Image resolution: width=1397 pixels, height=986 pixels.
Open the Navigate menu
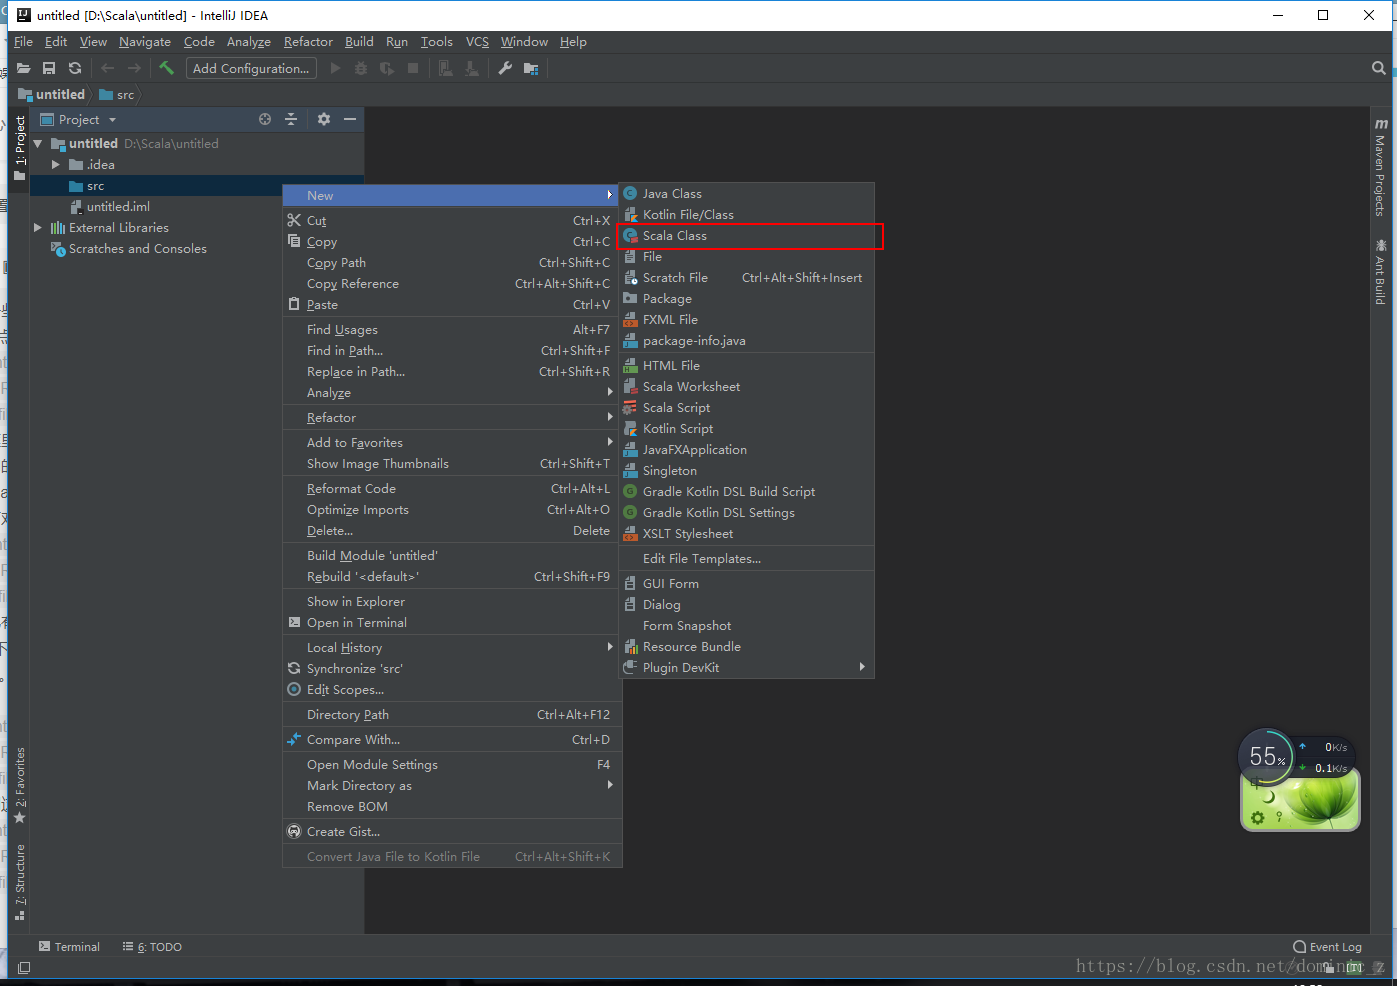coord(145,42)
